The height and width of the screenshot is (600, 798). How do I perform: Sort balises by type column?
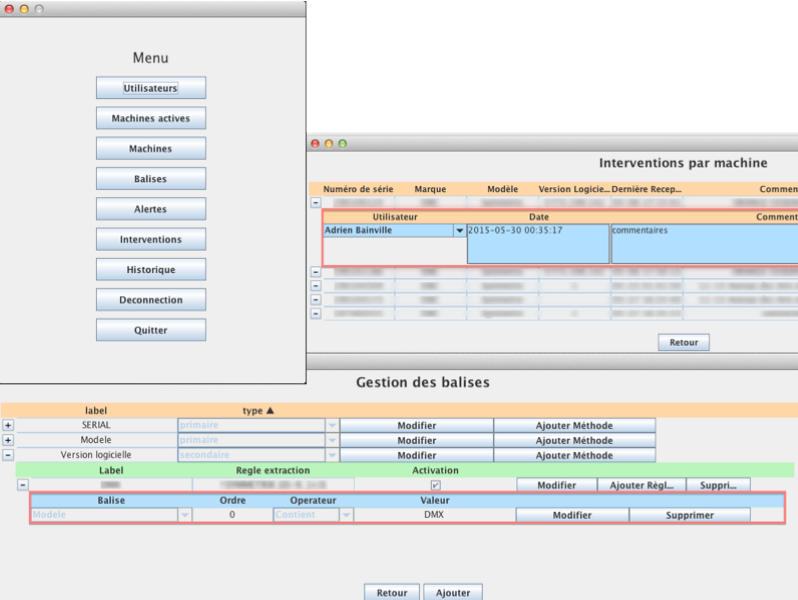(258, 411)
